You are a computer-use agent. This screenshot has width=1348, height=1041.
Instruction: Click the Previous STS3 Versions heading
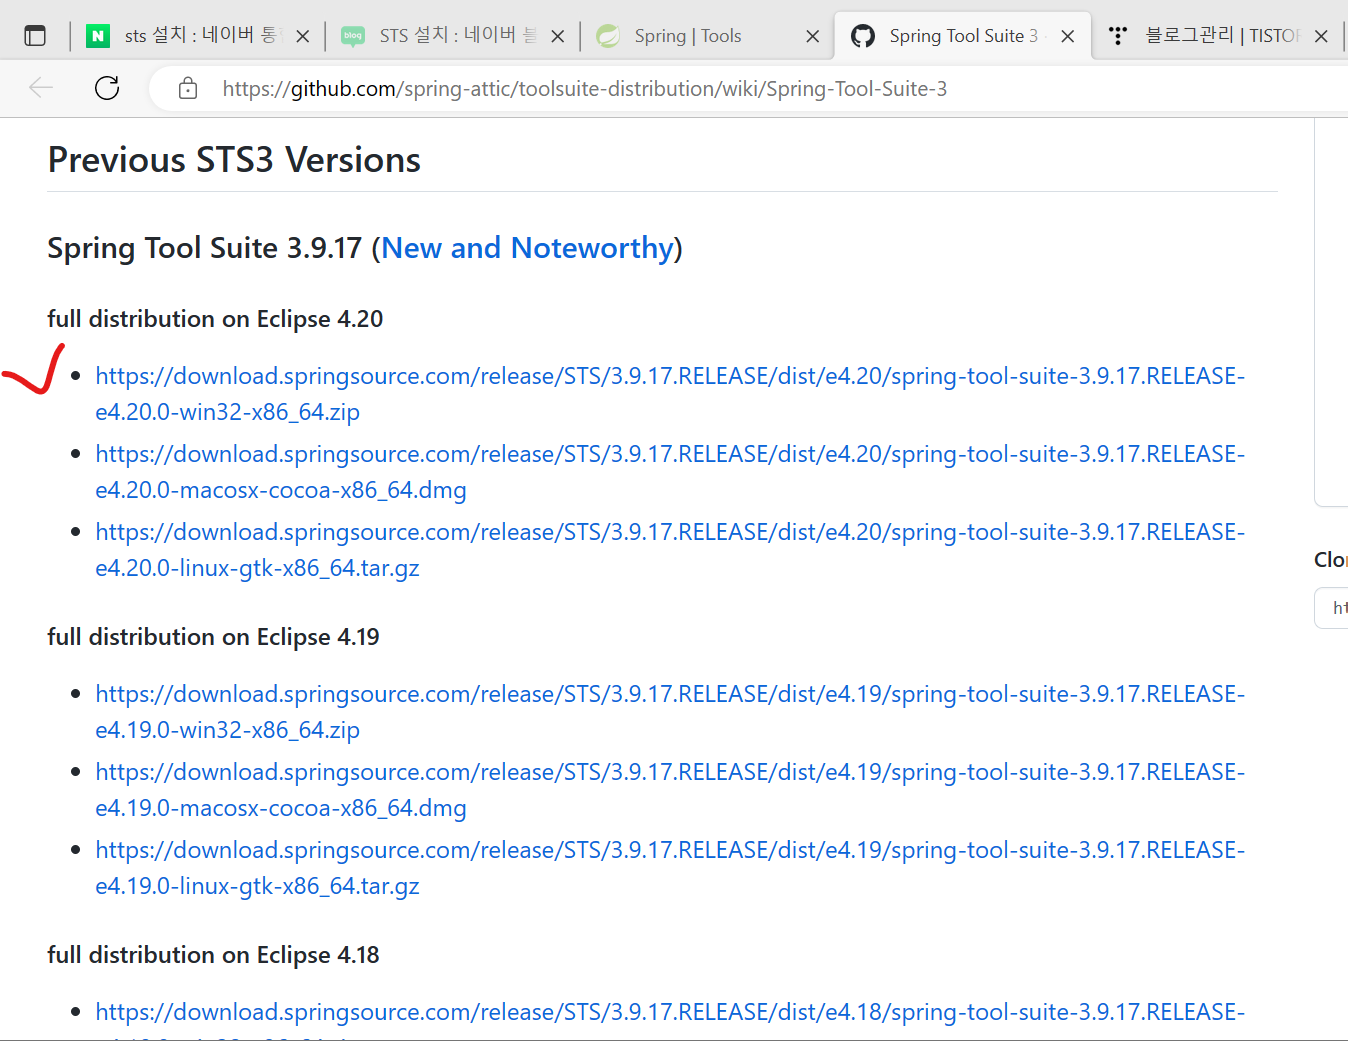[234, 160]
